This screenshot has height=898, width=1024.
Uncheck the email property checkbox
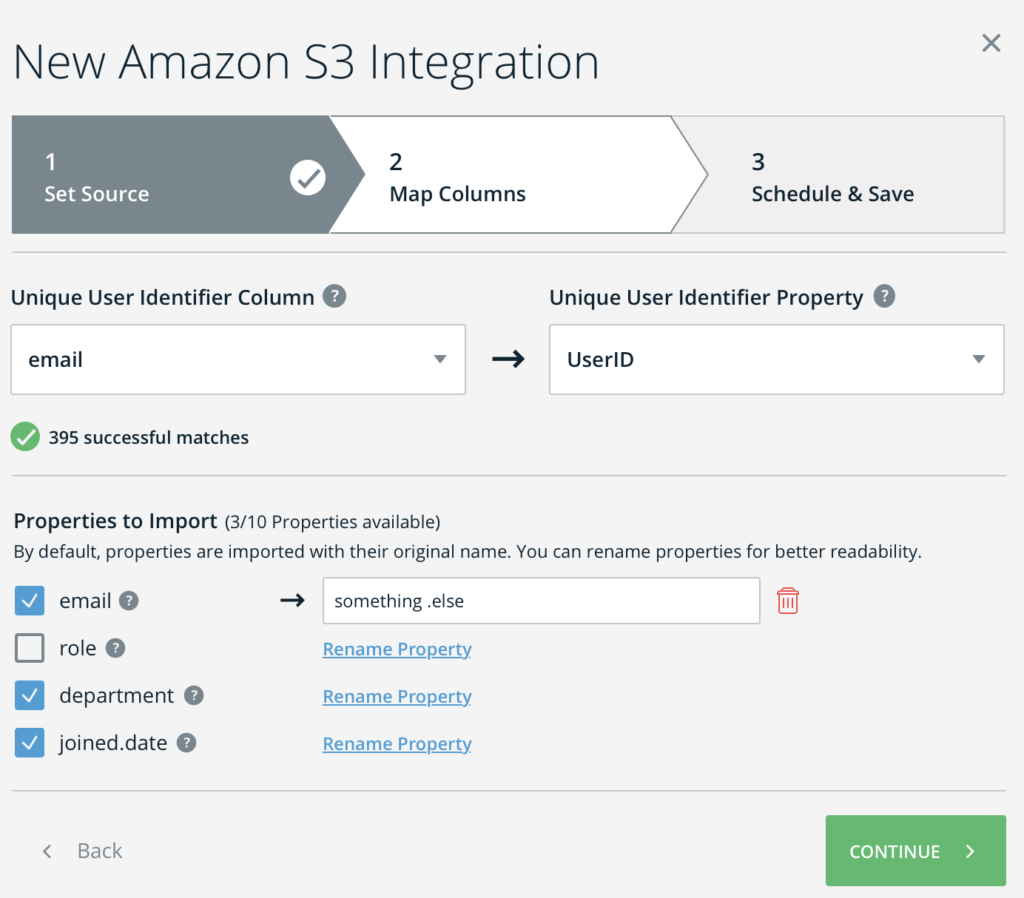pyautogui.click(x=31, y=600)
